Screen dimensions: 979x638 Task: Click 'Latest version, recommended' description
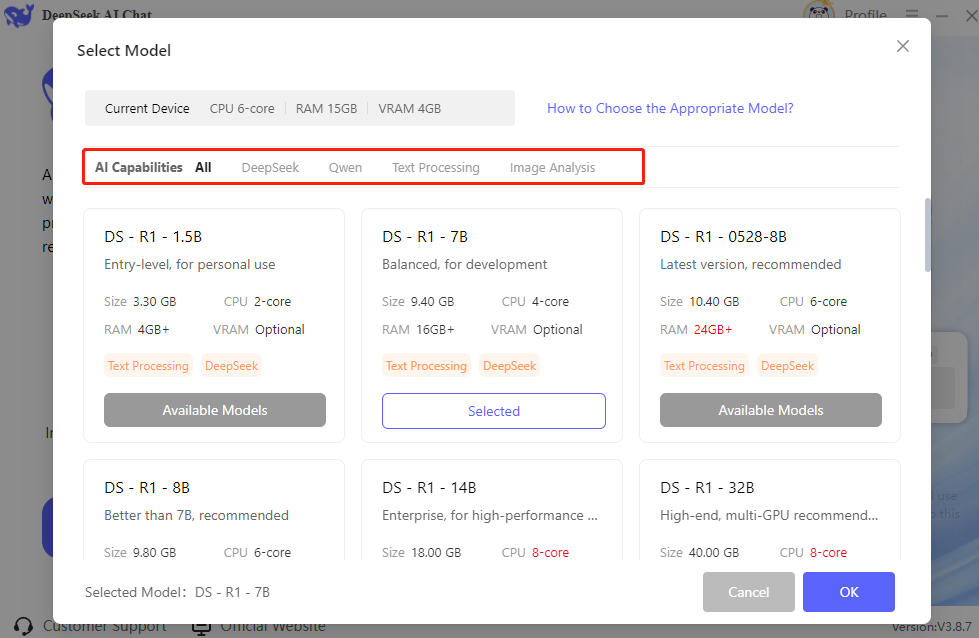[x=750, y=264]
